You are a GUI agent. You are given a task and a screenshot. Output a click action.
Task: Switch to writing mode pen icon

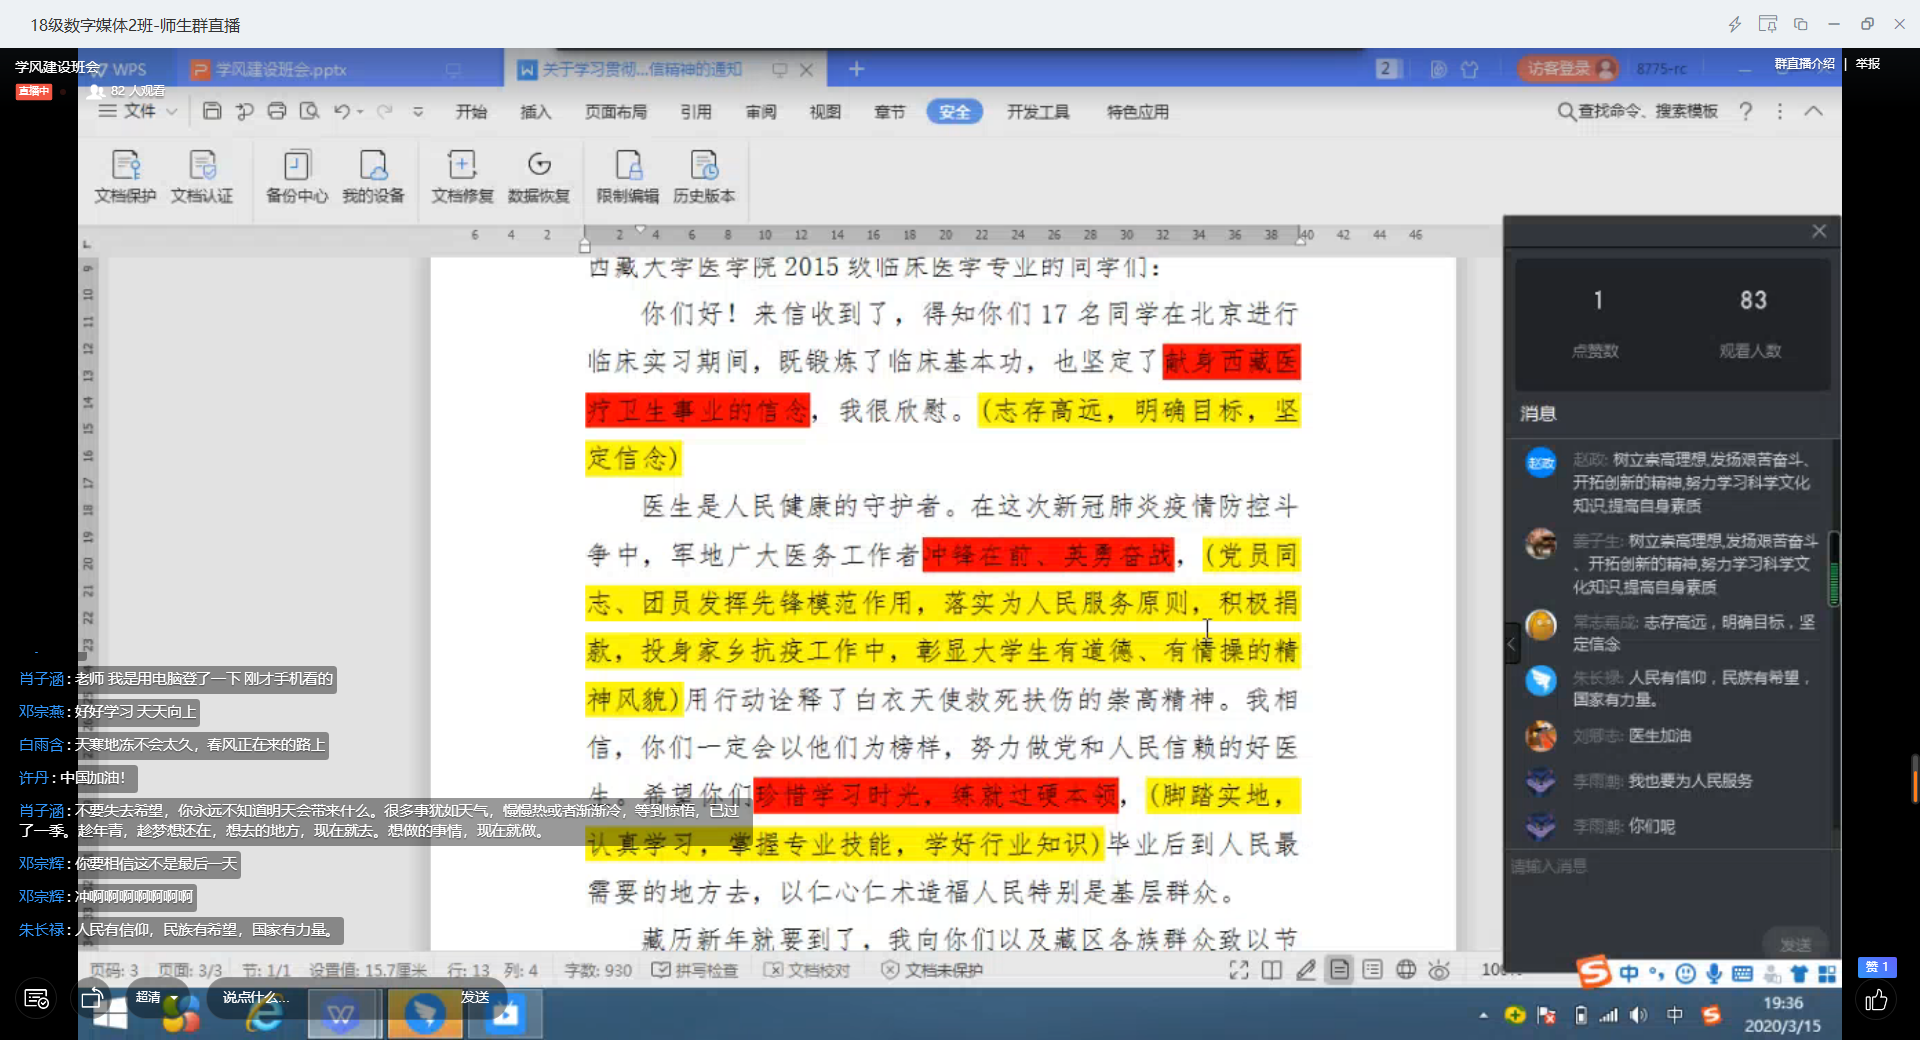tap(1306, 969)
